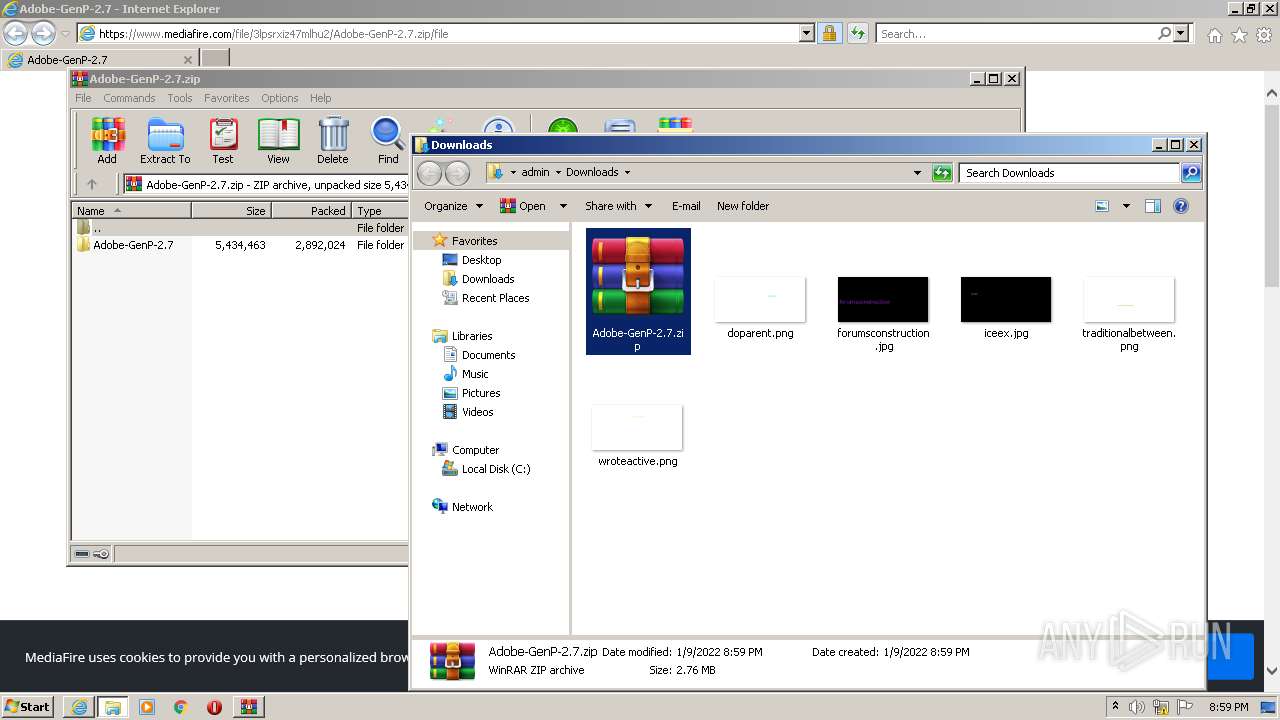Expand view options dropdown arrow in Explorer

click(1126, 206)
